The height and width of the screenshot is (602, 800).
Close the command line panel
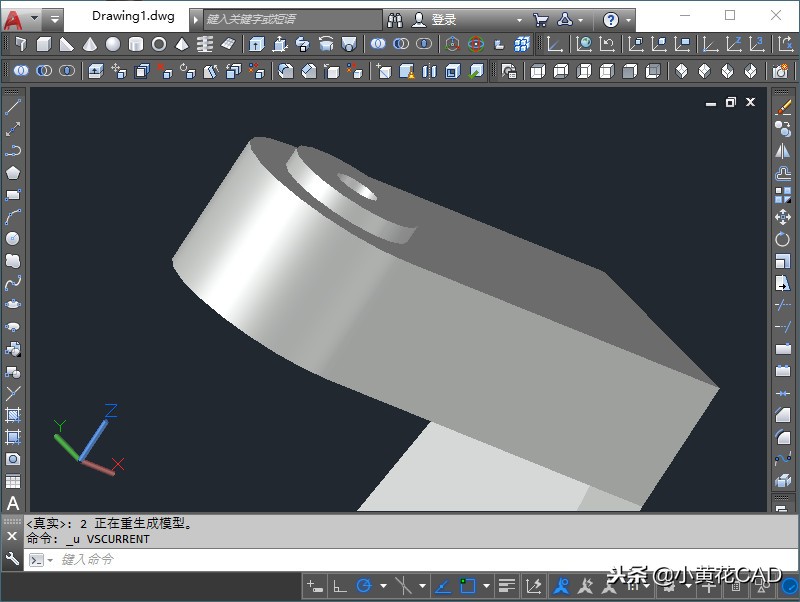[x=12, y=537]
